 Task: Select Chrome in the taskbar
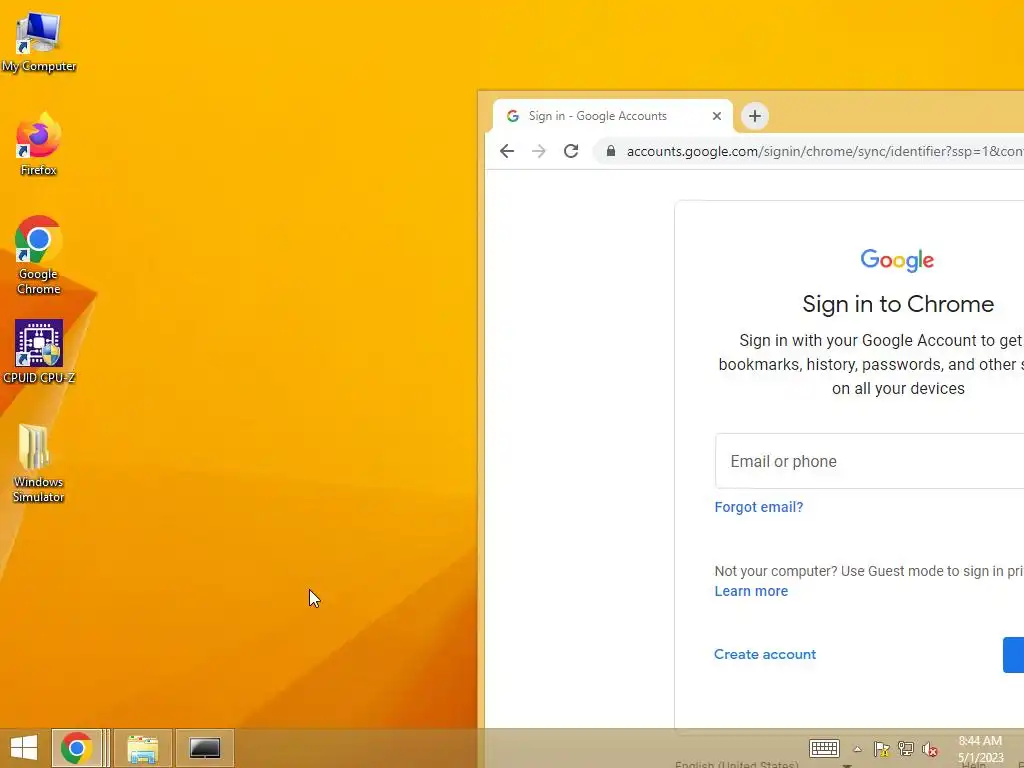click(x=77, y=748)
